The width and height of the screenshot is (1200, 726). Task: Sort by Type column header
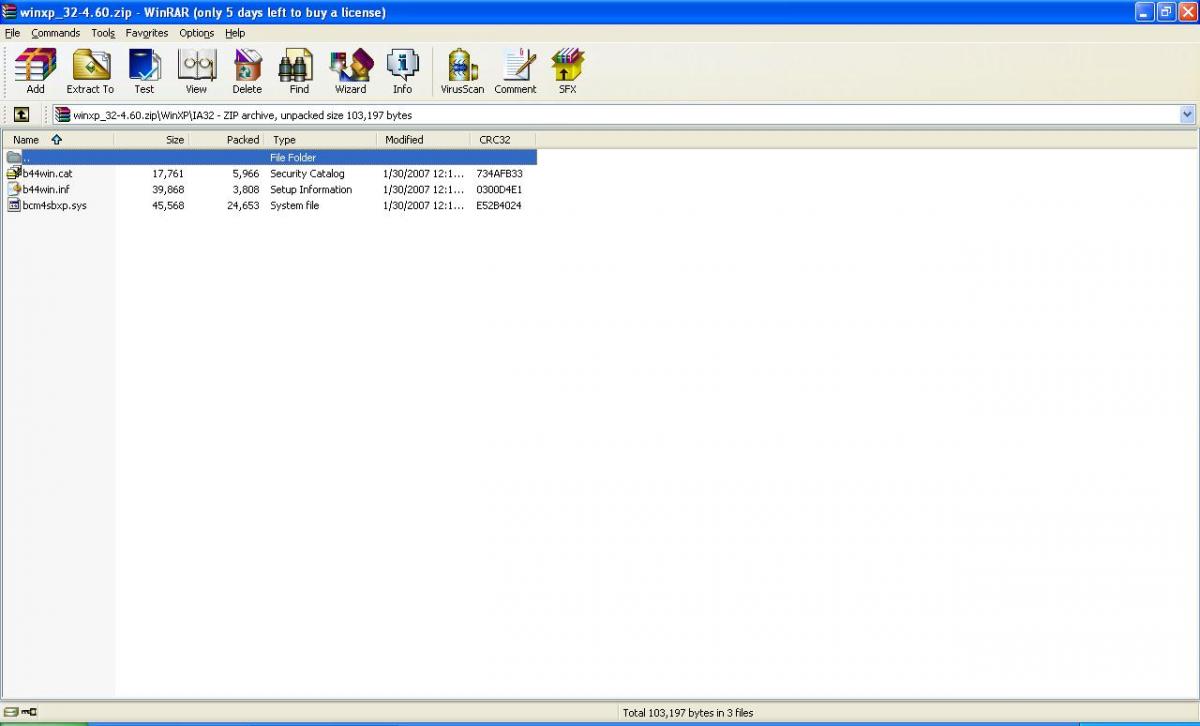click(320, 140)
